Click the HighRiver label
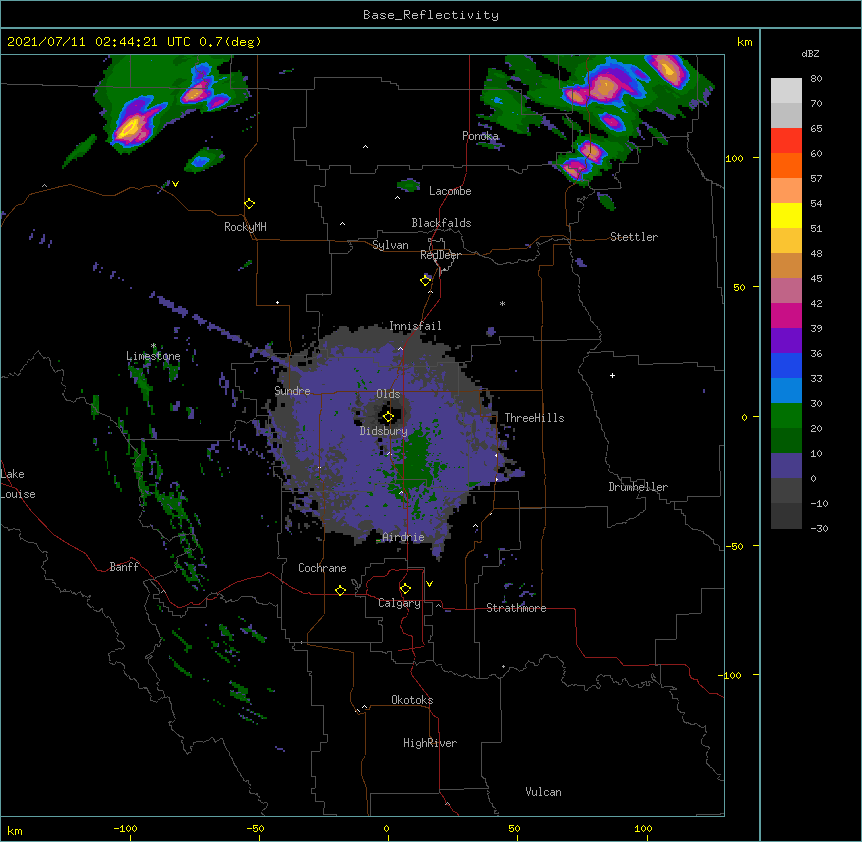This screenshot has height=842, width=862. (x=430, y=743)
